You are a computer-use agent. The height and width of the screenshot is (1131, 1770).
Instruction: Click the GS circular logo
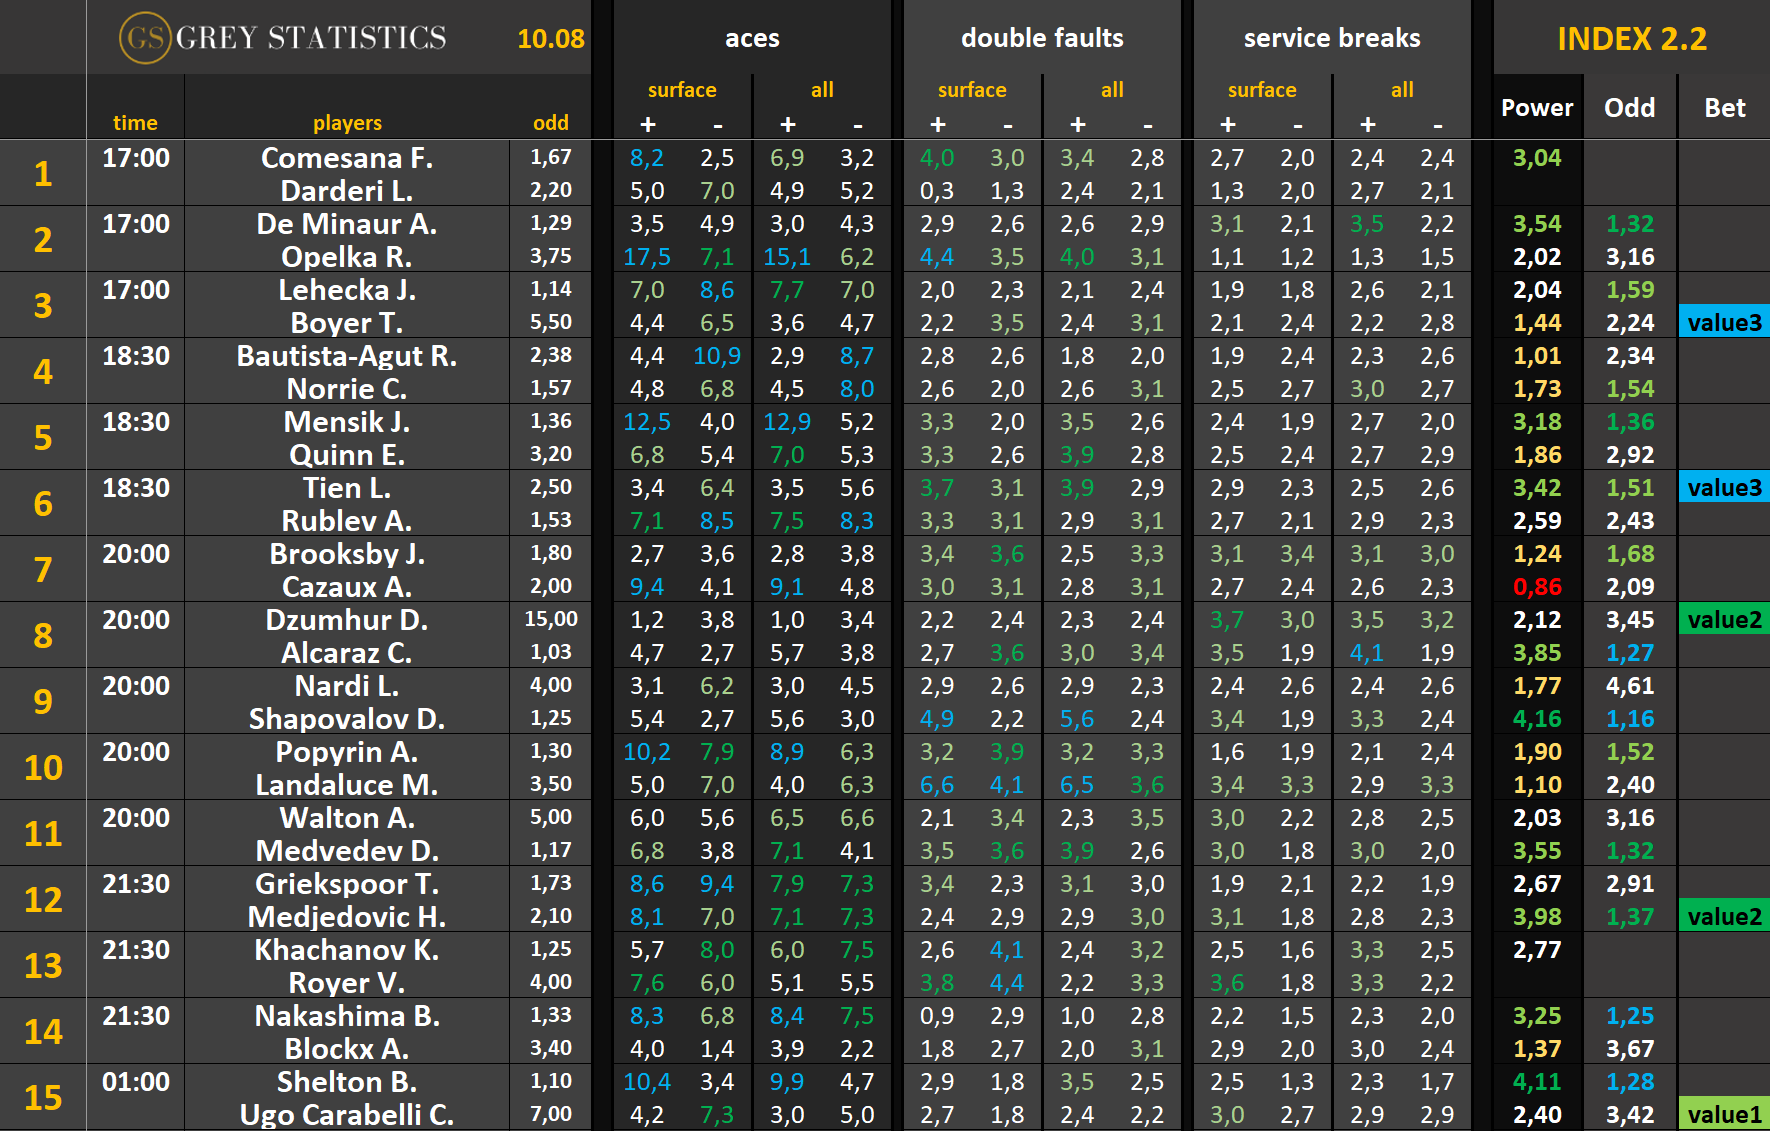click(145, 38)
